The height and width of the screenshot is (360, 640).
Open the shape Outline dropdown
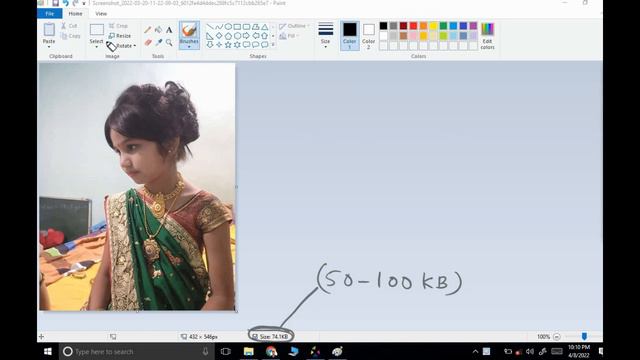tap(294, 26)
